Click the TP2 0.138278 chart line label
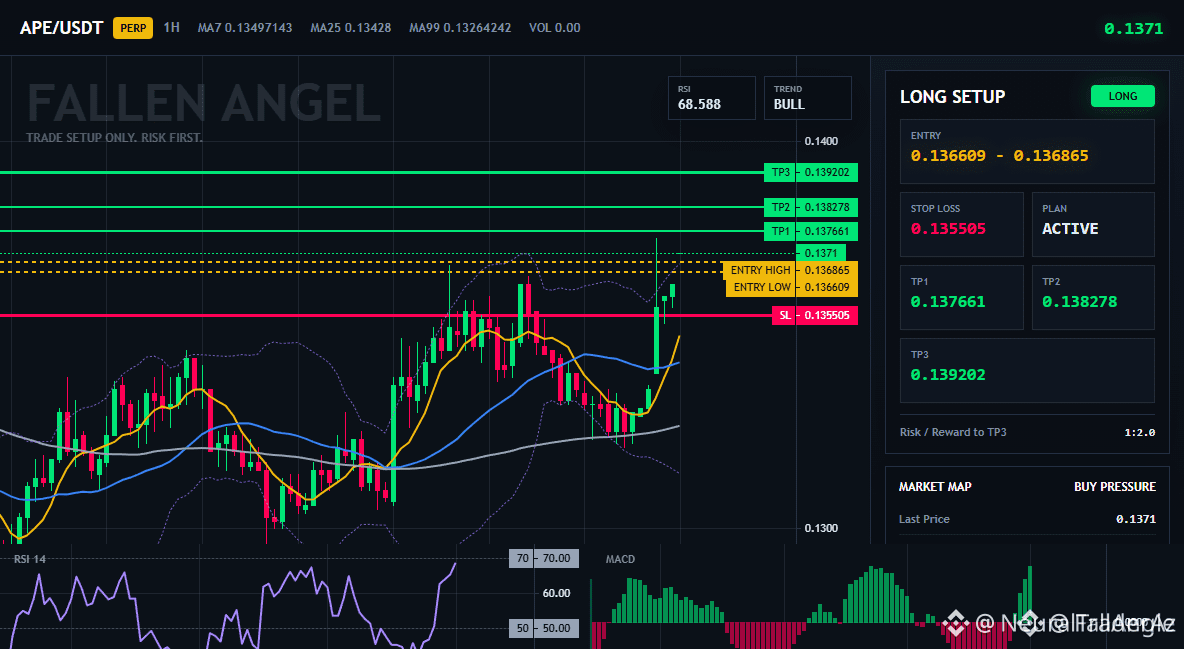 tap(810, 207)
